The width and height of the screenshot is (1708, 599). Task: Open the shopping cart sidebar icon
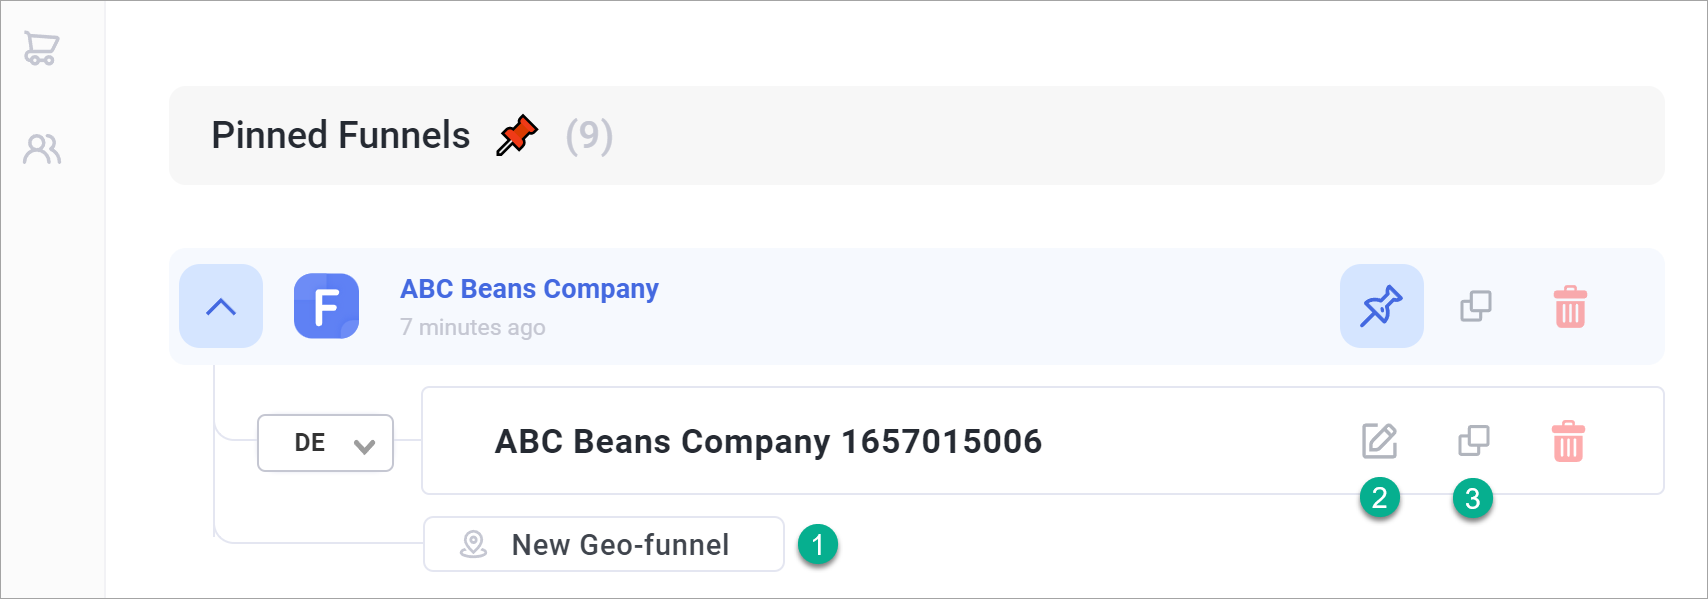[41, 48]
